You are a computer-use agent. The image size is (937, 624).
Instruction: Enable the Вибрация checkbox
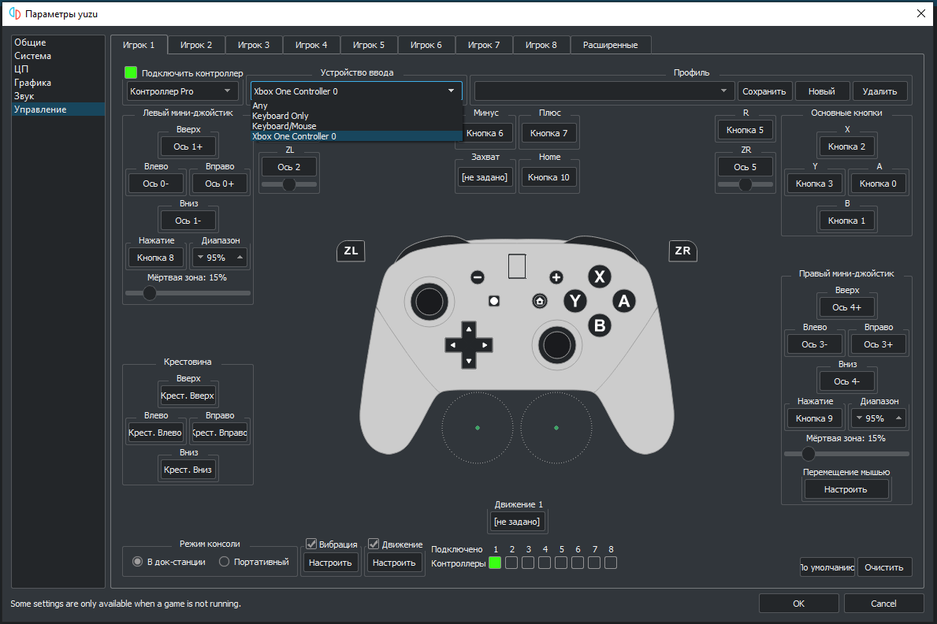tap(312, 544)
